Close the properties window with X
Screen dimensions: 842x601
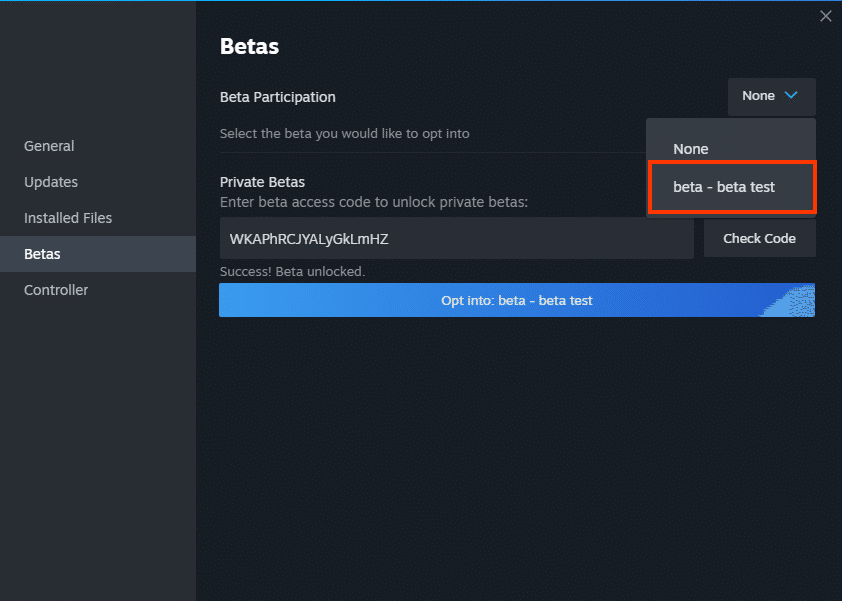pos(825,16)
